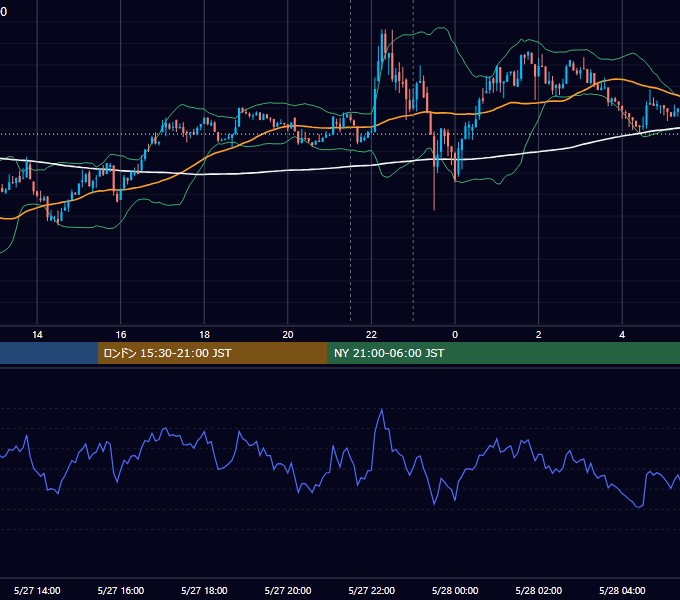Click the oscillator peak near 22:00
Viewport: 680px width, 600px height.
click(x=382, y=410)
